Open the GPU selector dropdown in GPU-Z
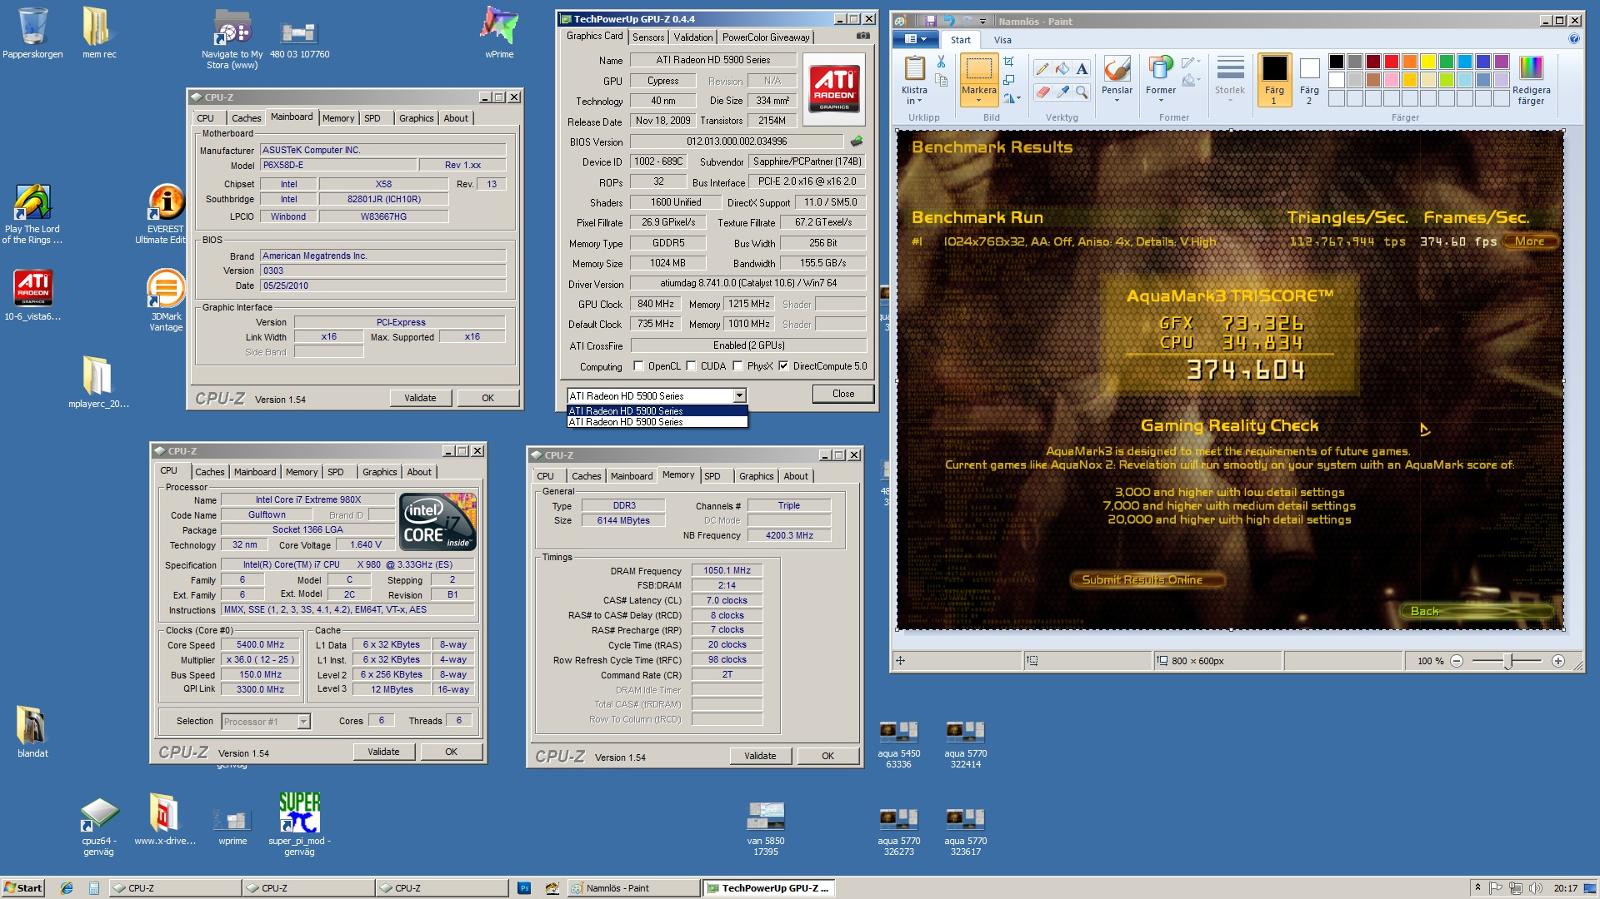 739,396
